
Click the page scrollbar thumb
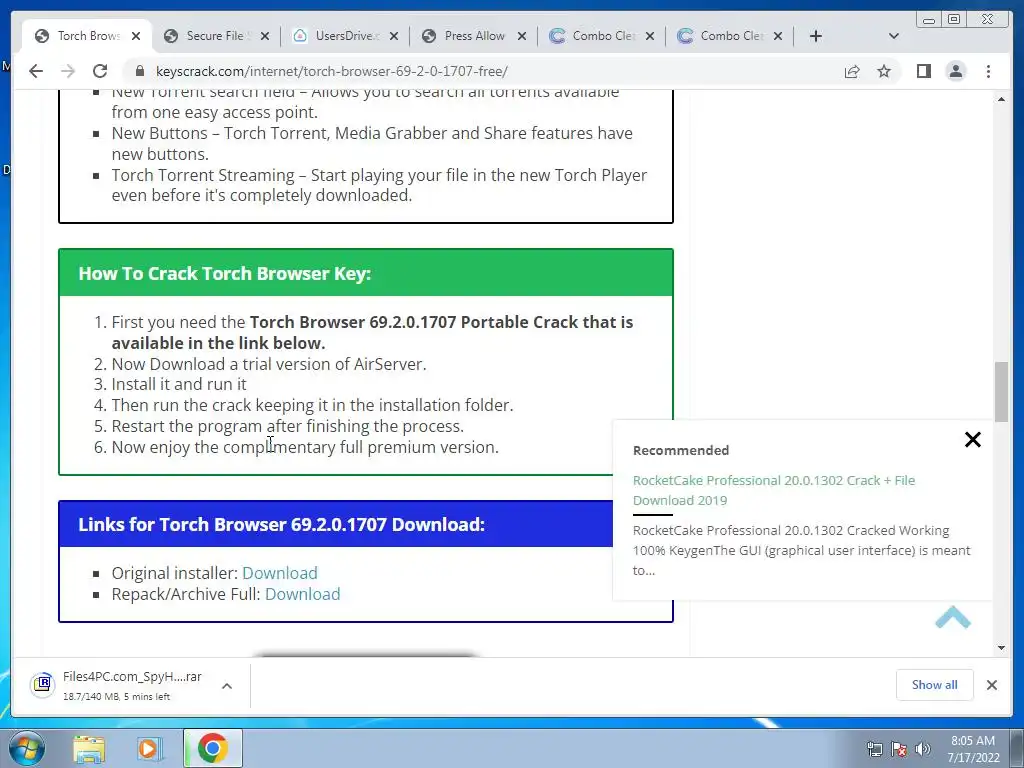click(1001, 391)
